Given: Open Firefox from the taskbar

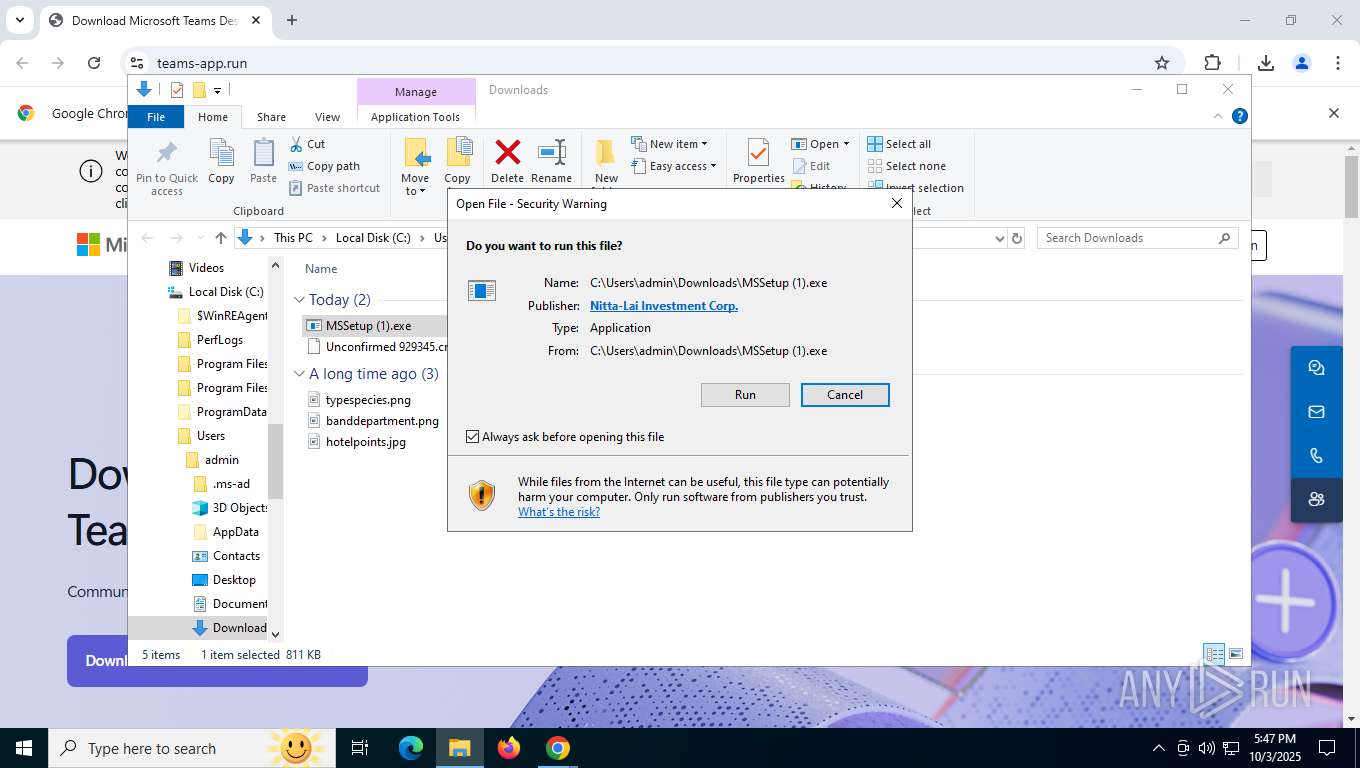Looking at the screenshot, I should tap(509, 748).
